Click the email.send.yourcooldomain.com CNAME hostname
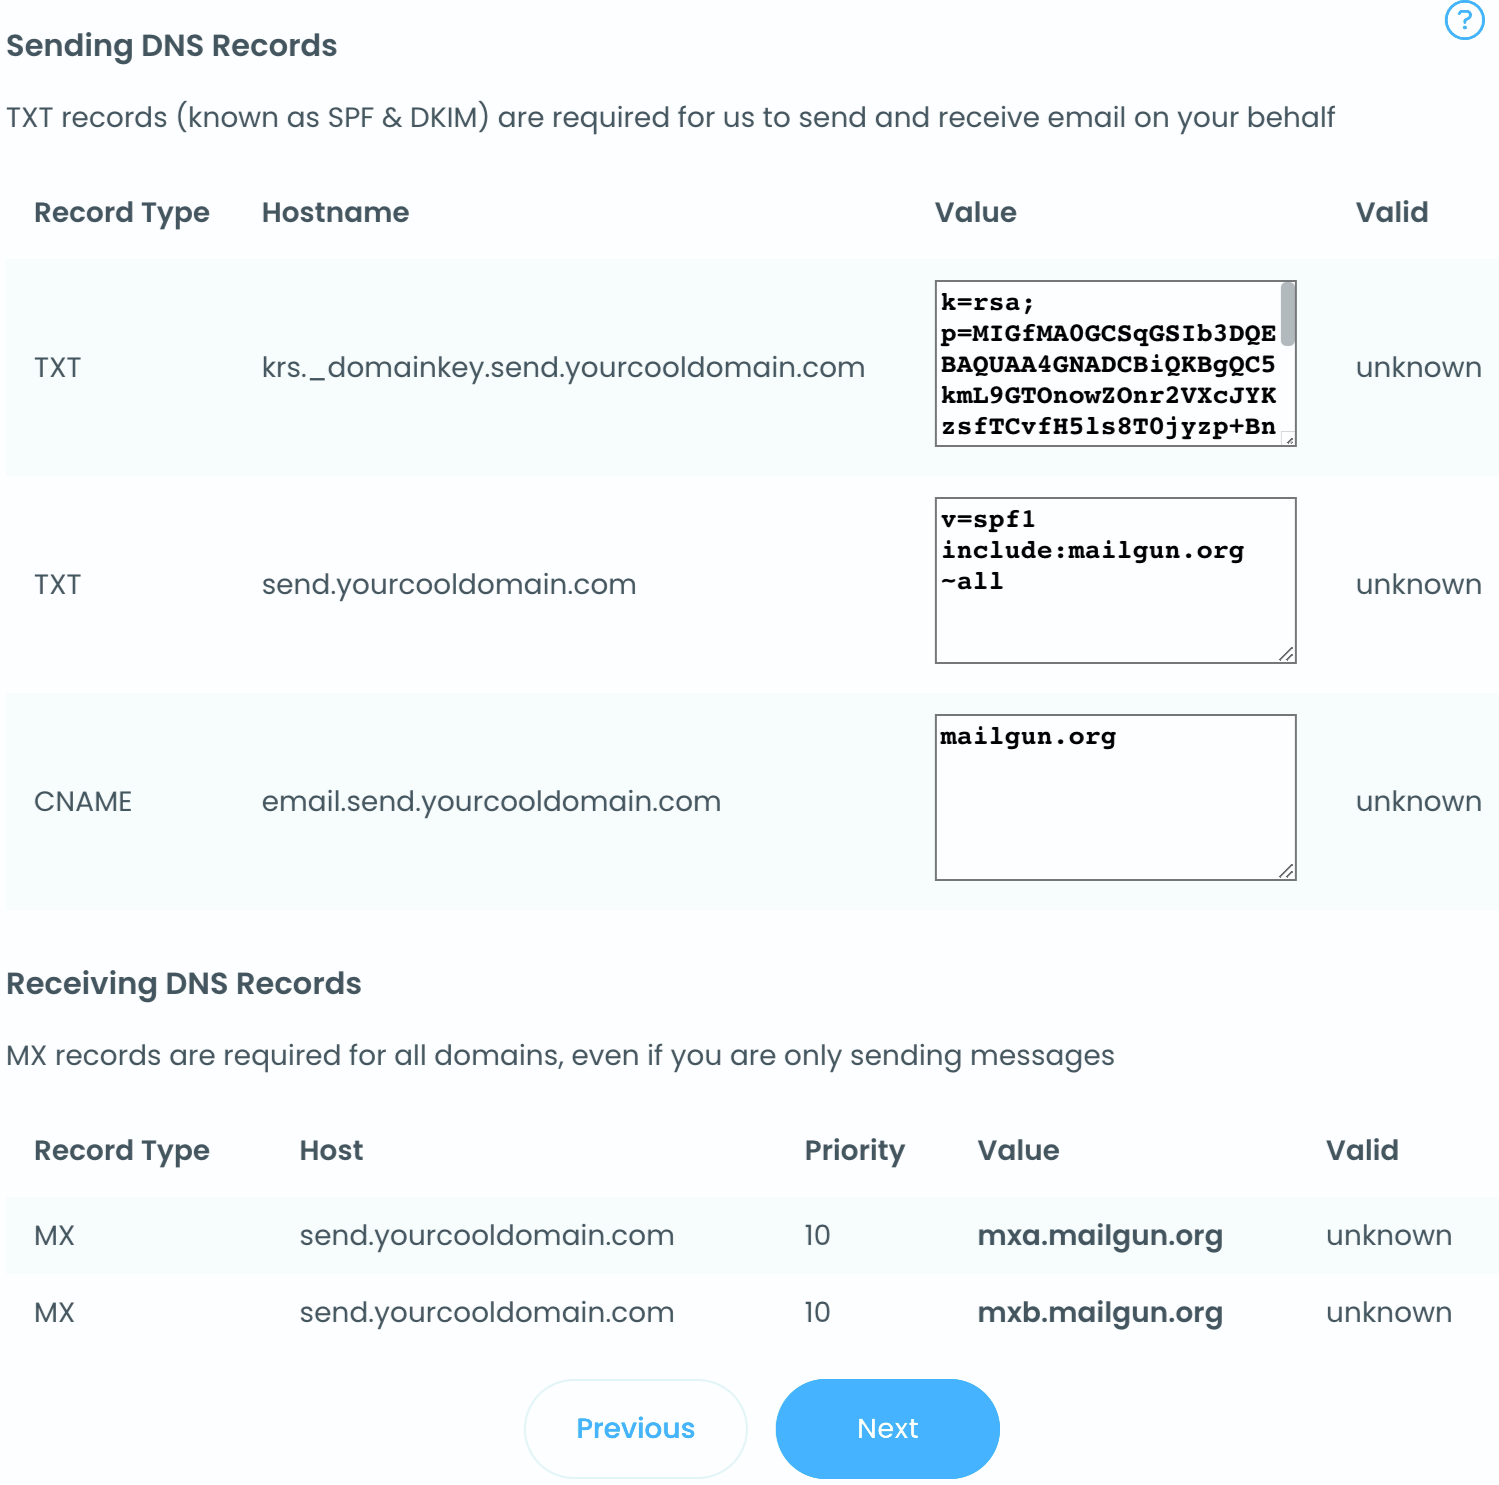The width and height of the screenshot is (1499, 1485). point(491,801)
